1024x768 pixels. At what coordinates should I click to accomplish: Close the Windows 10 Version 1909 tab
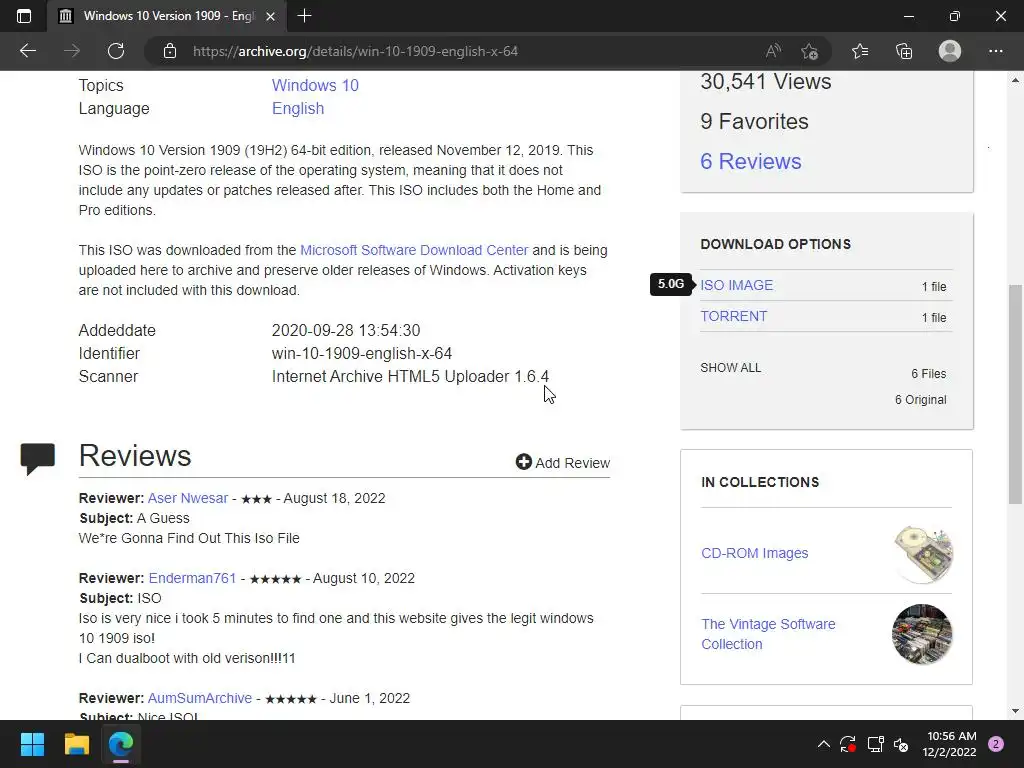coord(270,16)
